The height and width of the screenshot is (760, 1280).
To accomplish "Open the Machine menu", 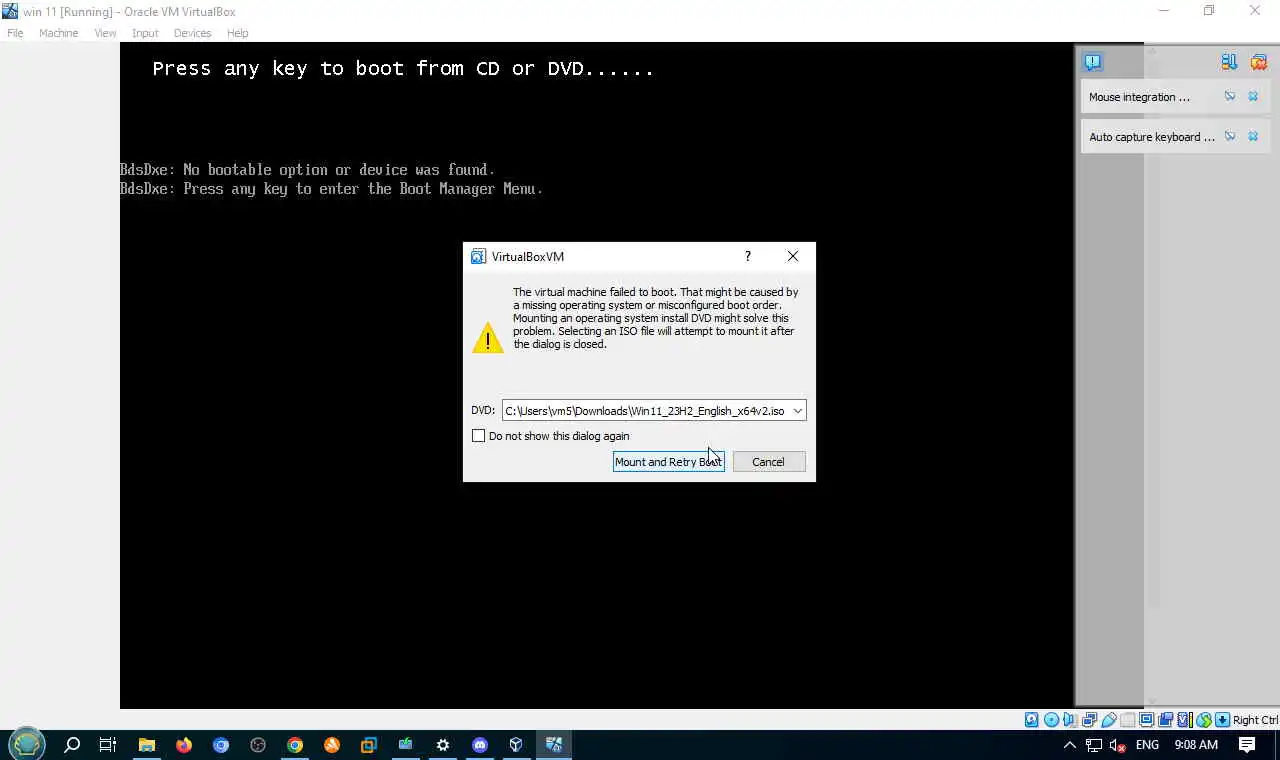I will [58, 33].
